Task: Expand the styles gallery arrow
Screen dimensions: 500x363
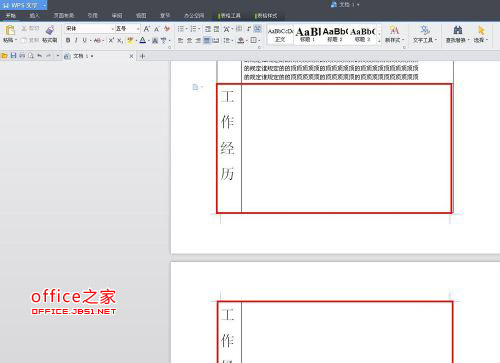Action: (379, 41)
